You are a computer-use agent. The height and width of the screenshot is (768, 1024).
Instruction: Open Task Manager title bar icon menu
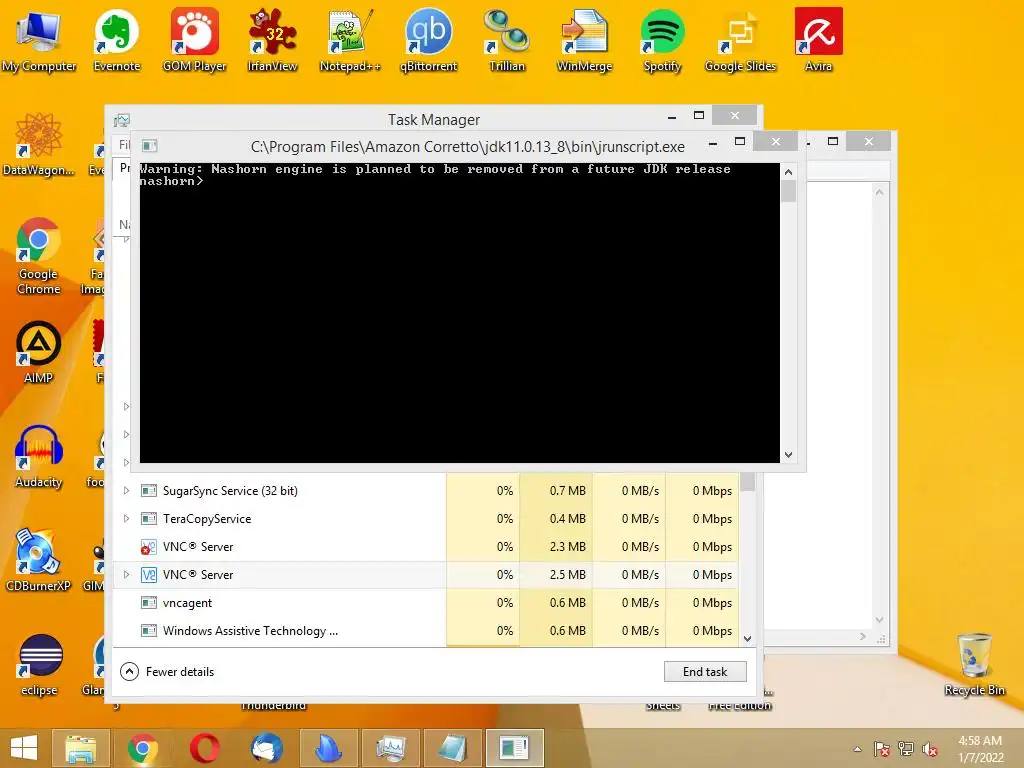coord(122,120)
